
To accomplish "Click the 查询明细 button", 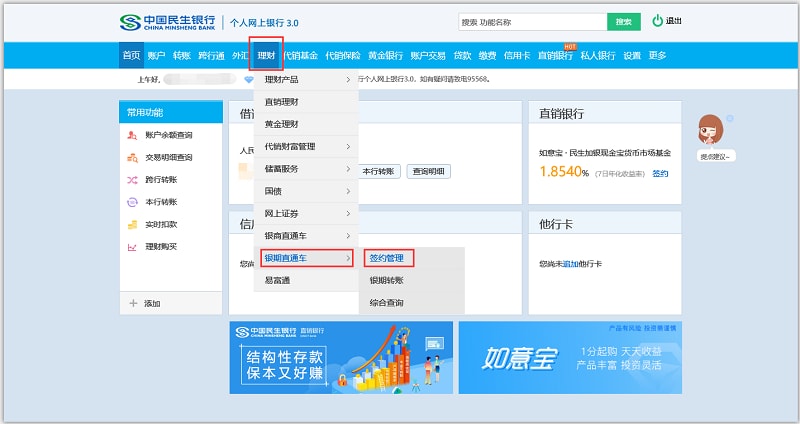I will pos(429,171).
